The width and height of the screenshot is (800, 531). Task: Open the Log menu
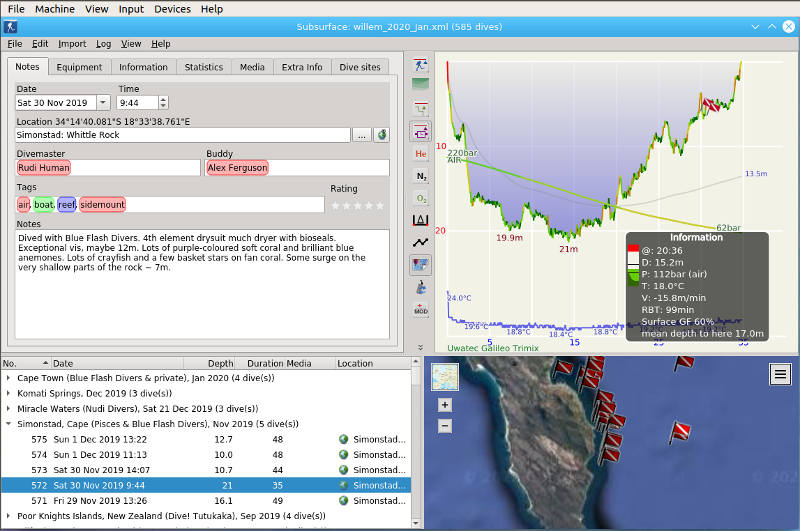104,44
